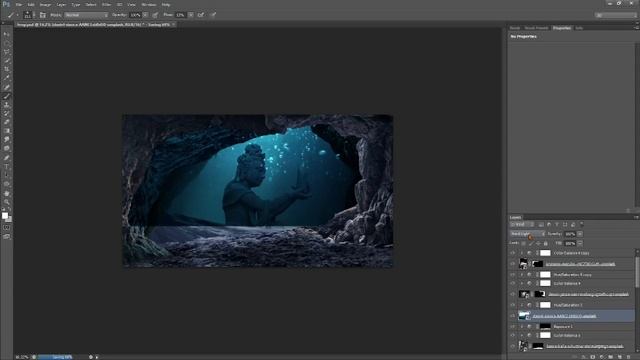Change the screen mode icon
Viewport: 640px width, 360px height.
coord(7,237)
